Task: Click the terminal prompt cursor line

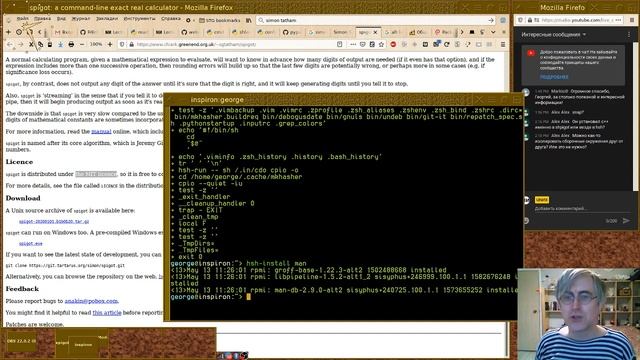Action: tap(249, 297)
